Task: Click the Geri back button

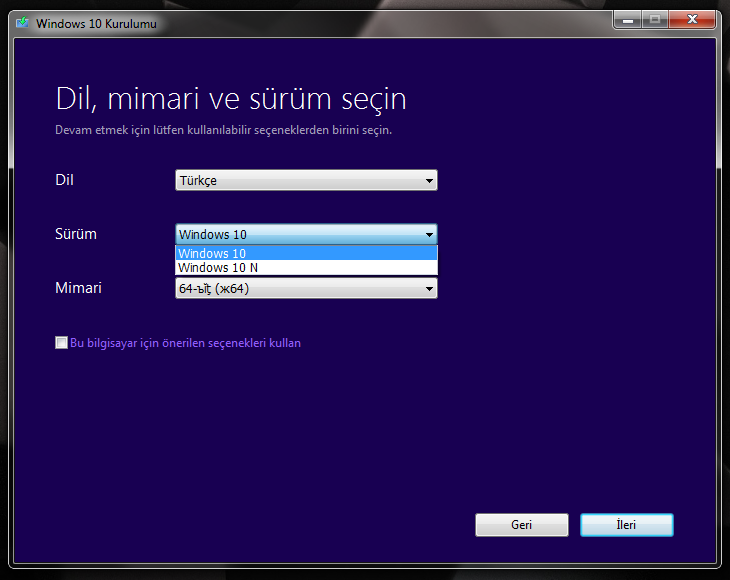Action: (x=521, y=525)
